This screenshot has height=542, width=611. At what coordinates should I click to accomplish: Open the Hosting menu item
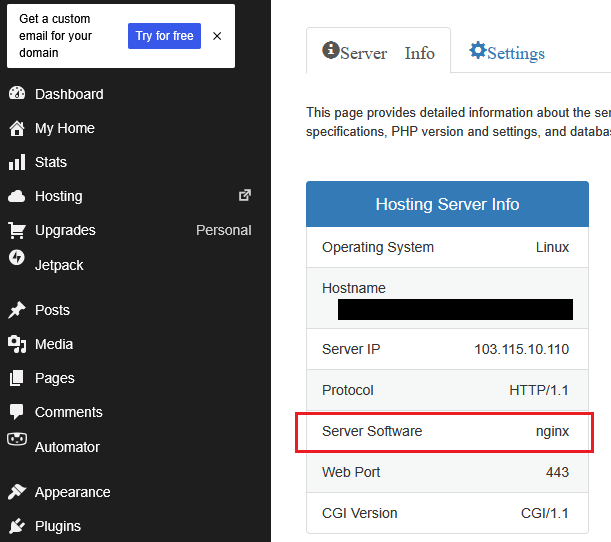58,196
